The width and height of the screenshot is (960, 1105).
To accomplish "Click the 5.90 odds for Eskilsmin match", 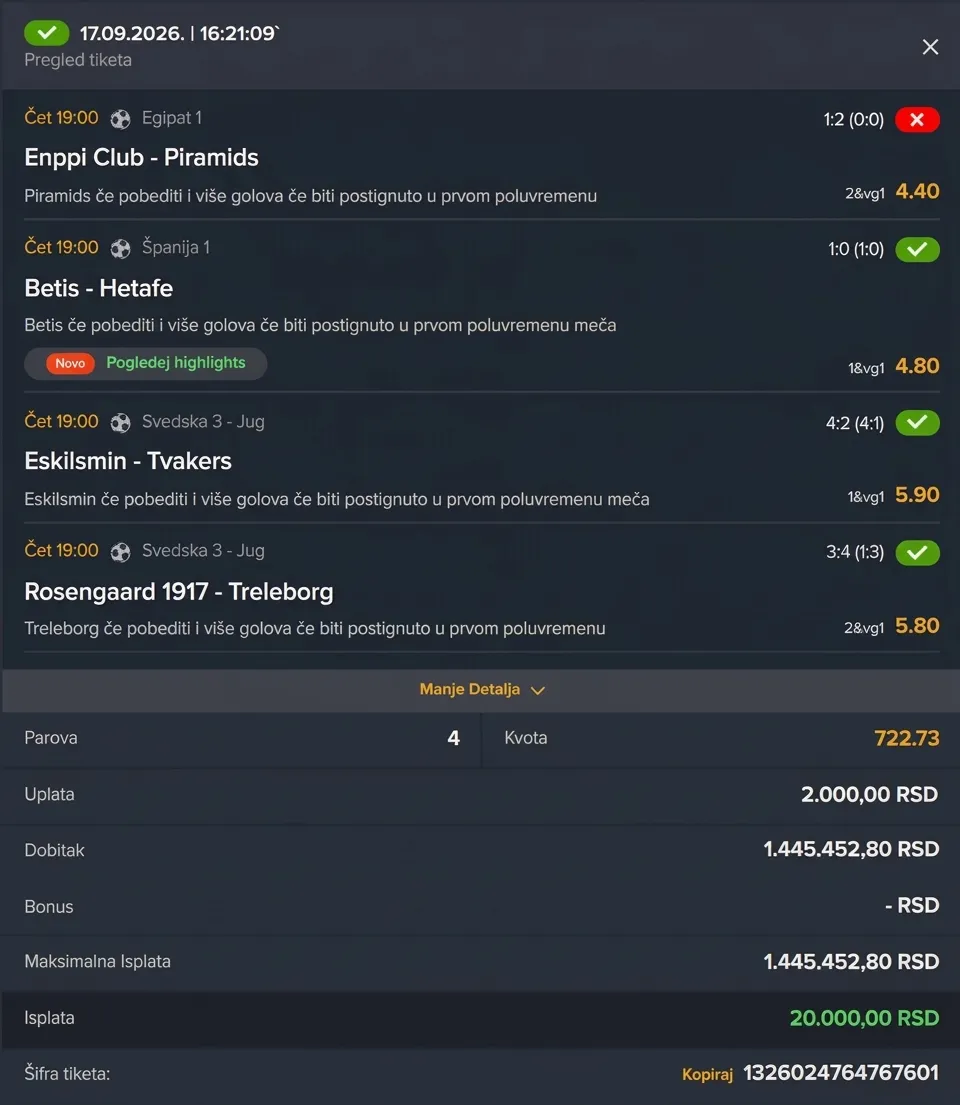I will pos(917,495).
